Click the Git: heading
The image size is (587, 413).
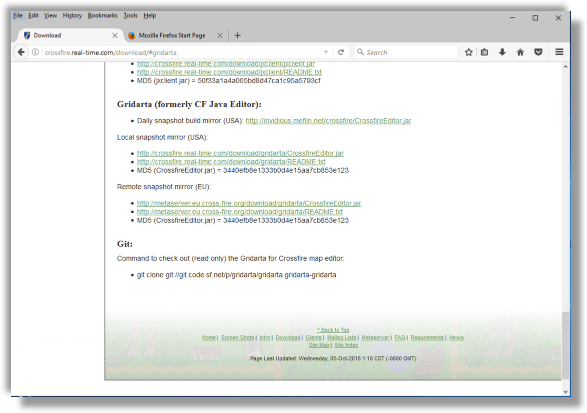[125, 244]
